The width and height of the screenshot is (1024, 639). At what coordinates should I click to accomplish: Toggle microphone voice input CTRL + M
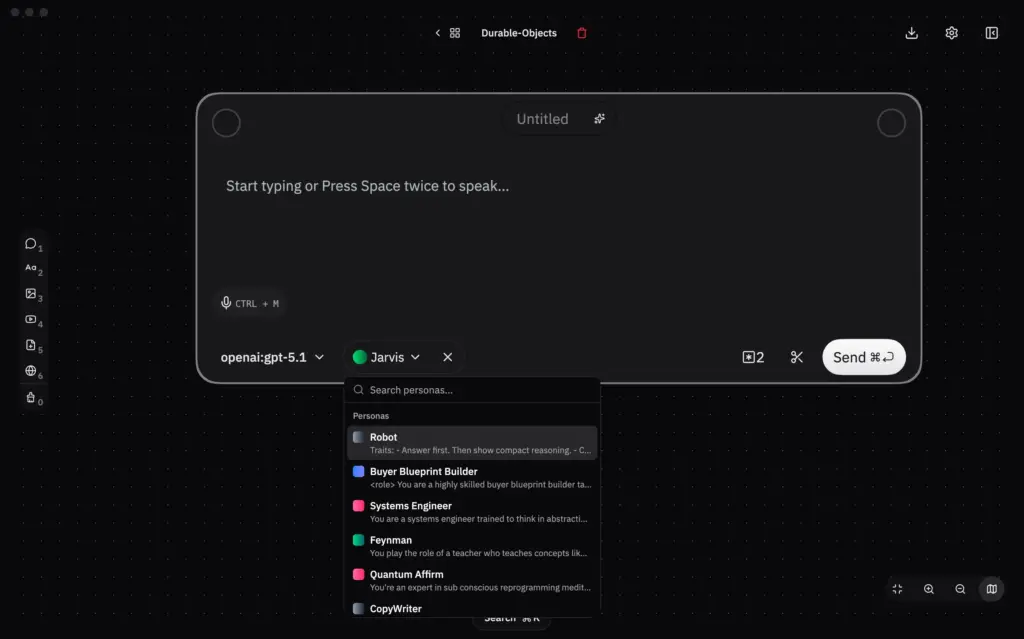click(x=250, y=303)
